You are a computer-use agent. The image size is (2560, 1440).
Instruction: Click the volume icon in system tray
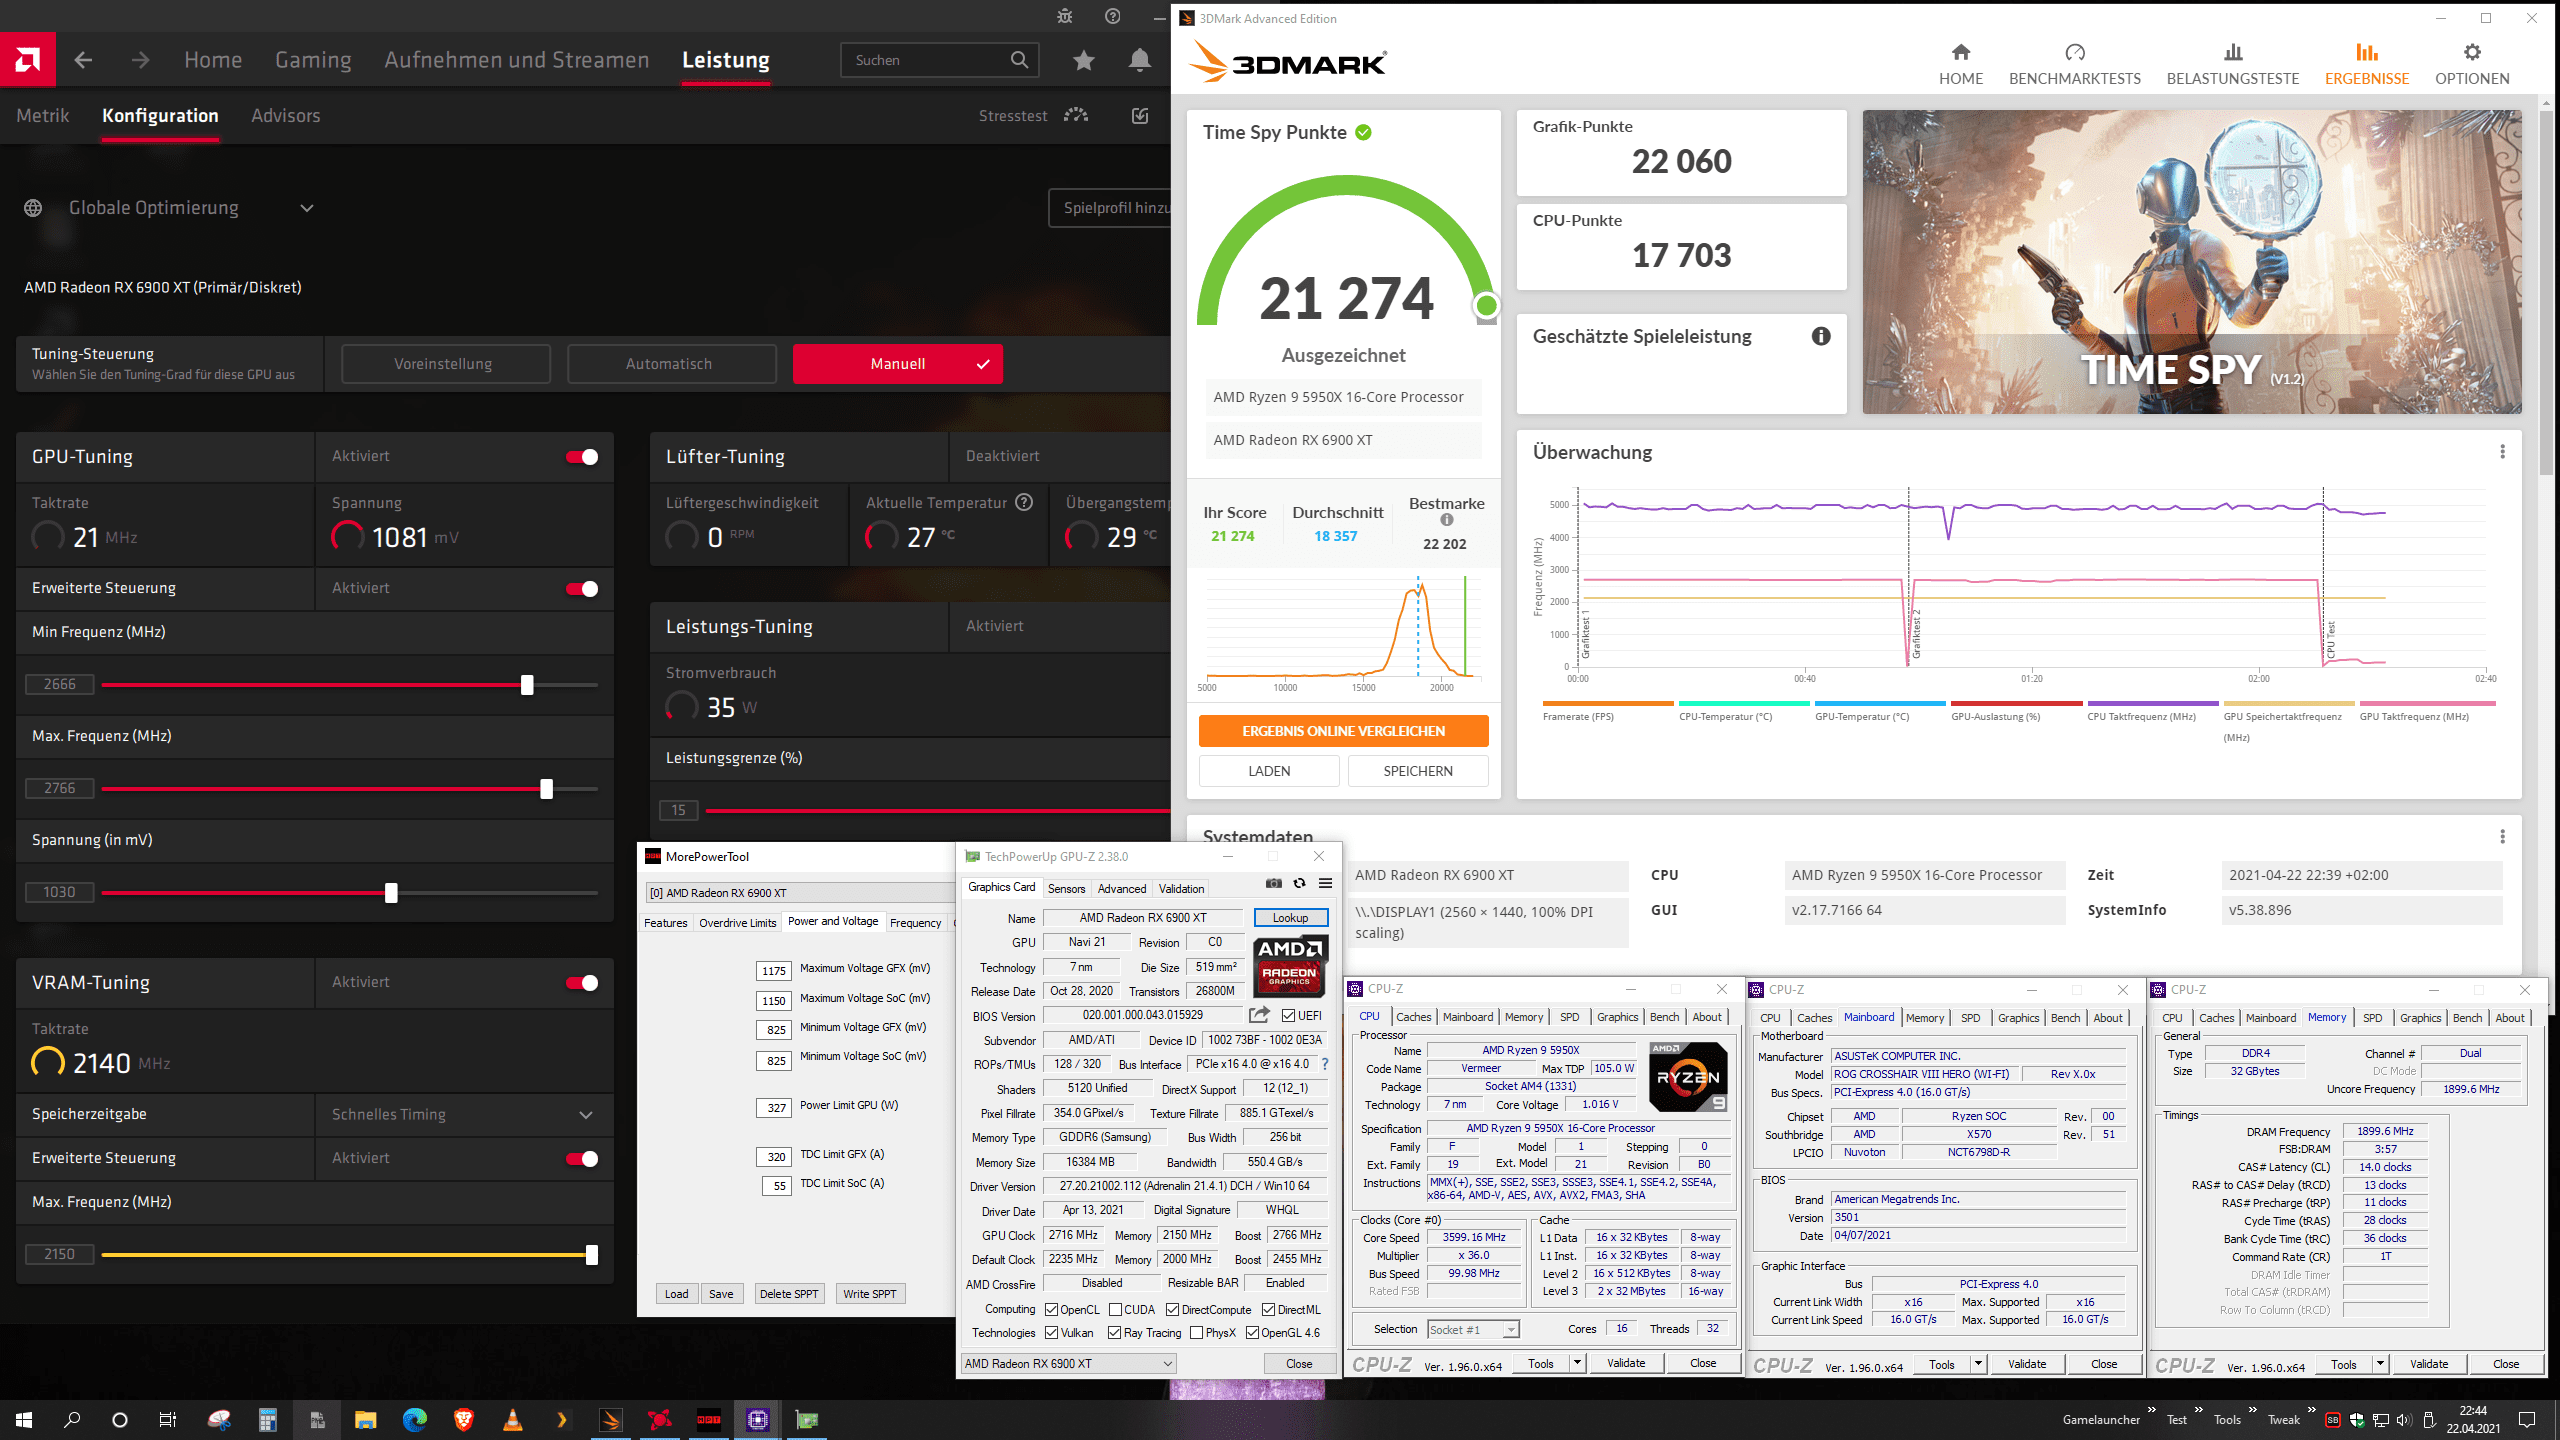click(x=2403, y=1420)
